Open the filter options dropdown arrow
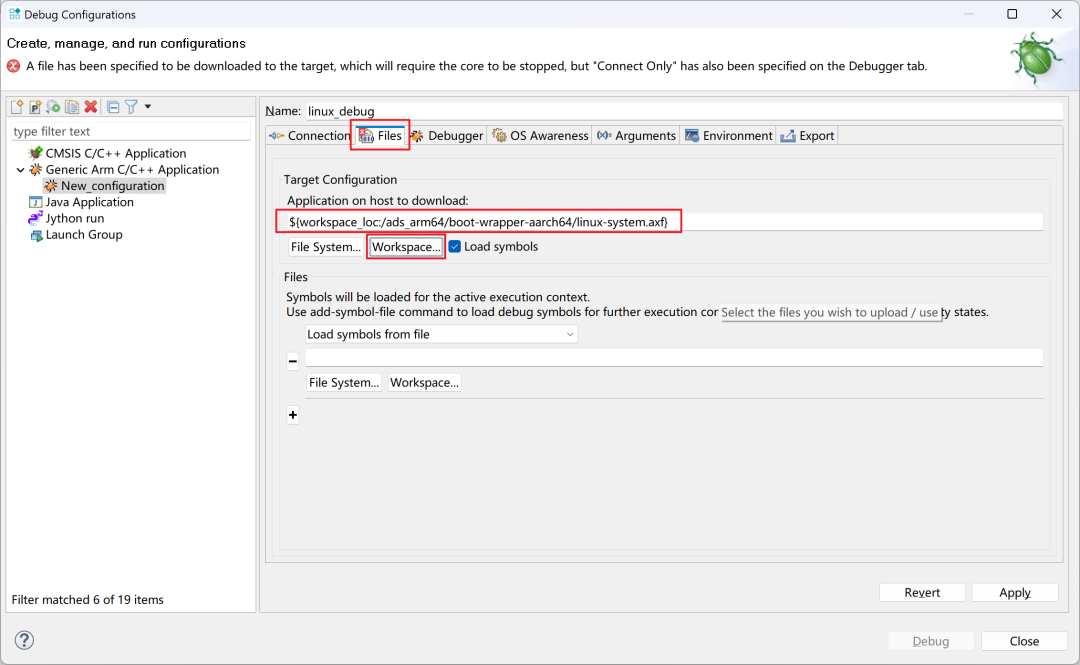 pos(148,107)
